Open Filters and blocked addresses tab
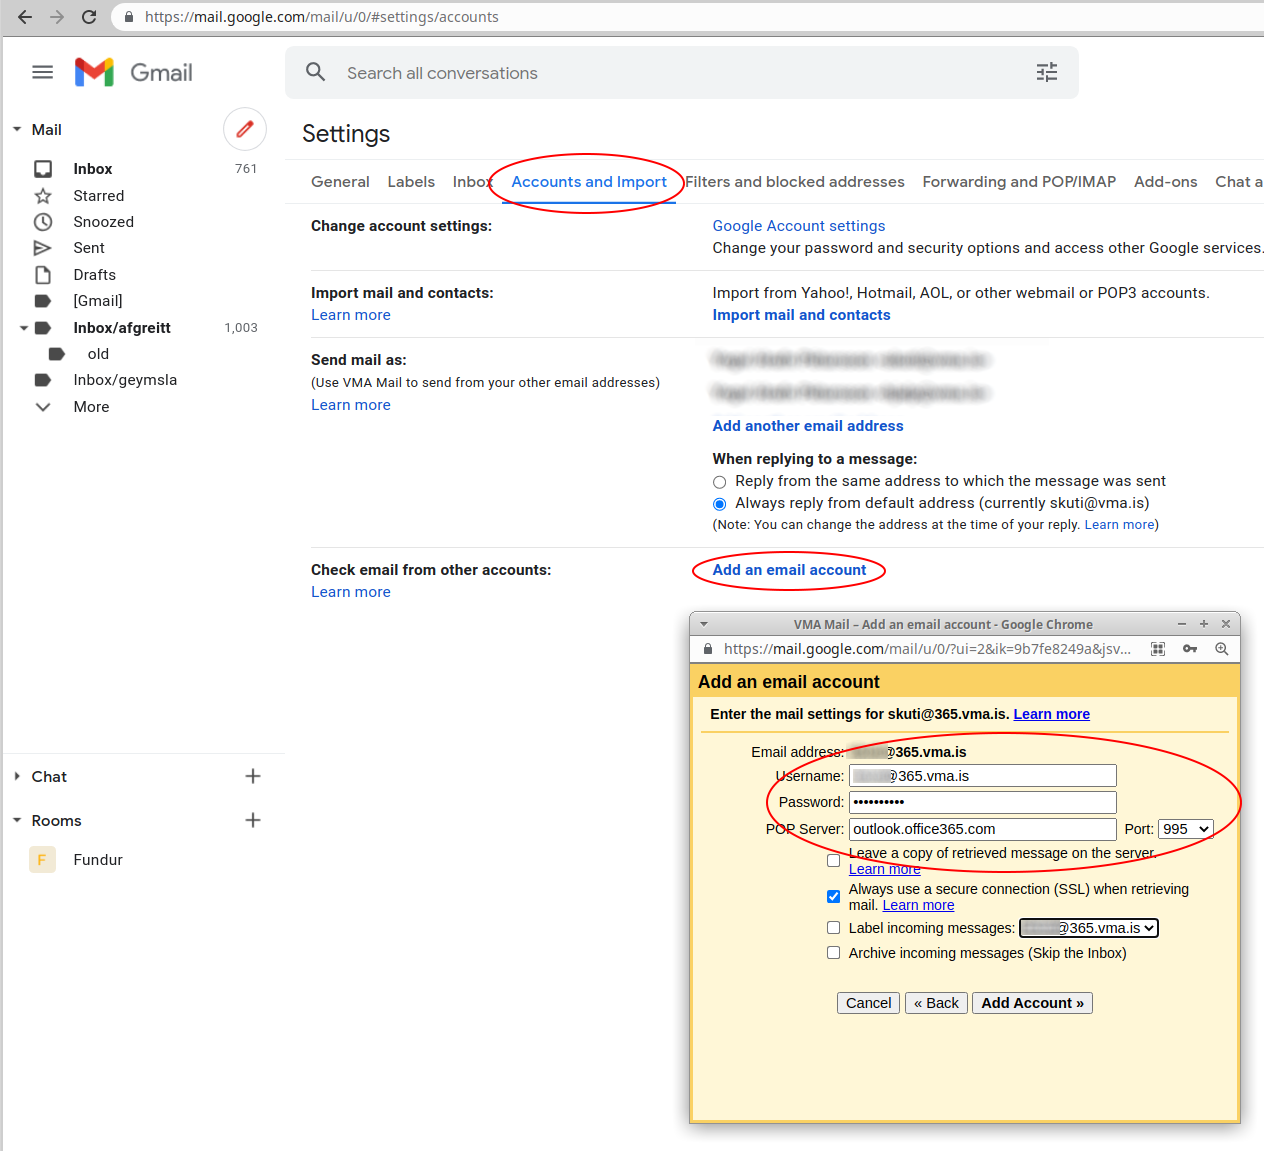Image resolution: width=1264 pixels, height=1151 pixels. 795,182
